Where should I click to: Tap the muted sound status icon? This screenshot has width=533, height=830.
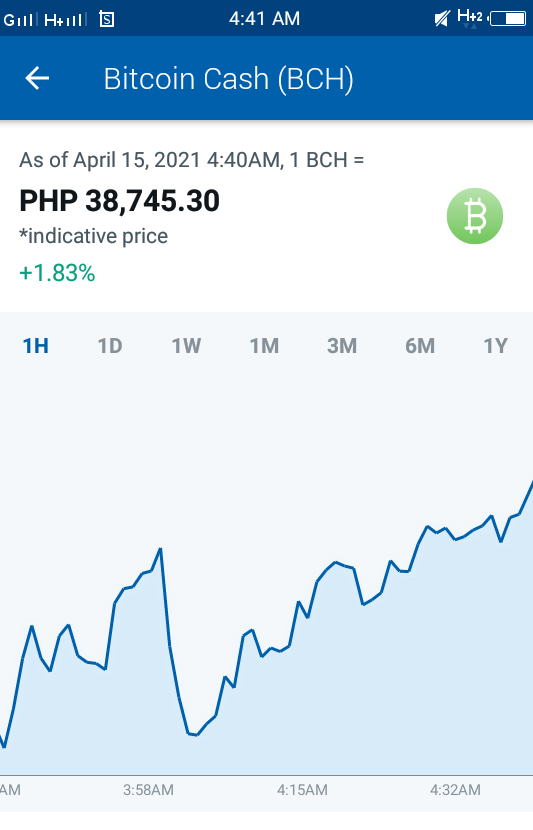click(x=442, y=19)
